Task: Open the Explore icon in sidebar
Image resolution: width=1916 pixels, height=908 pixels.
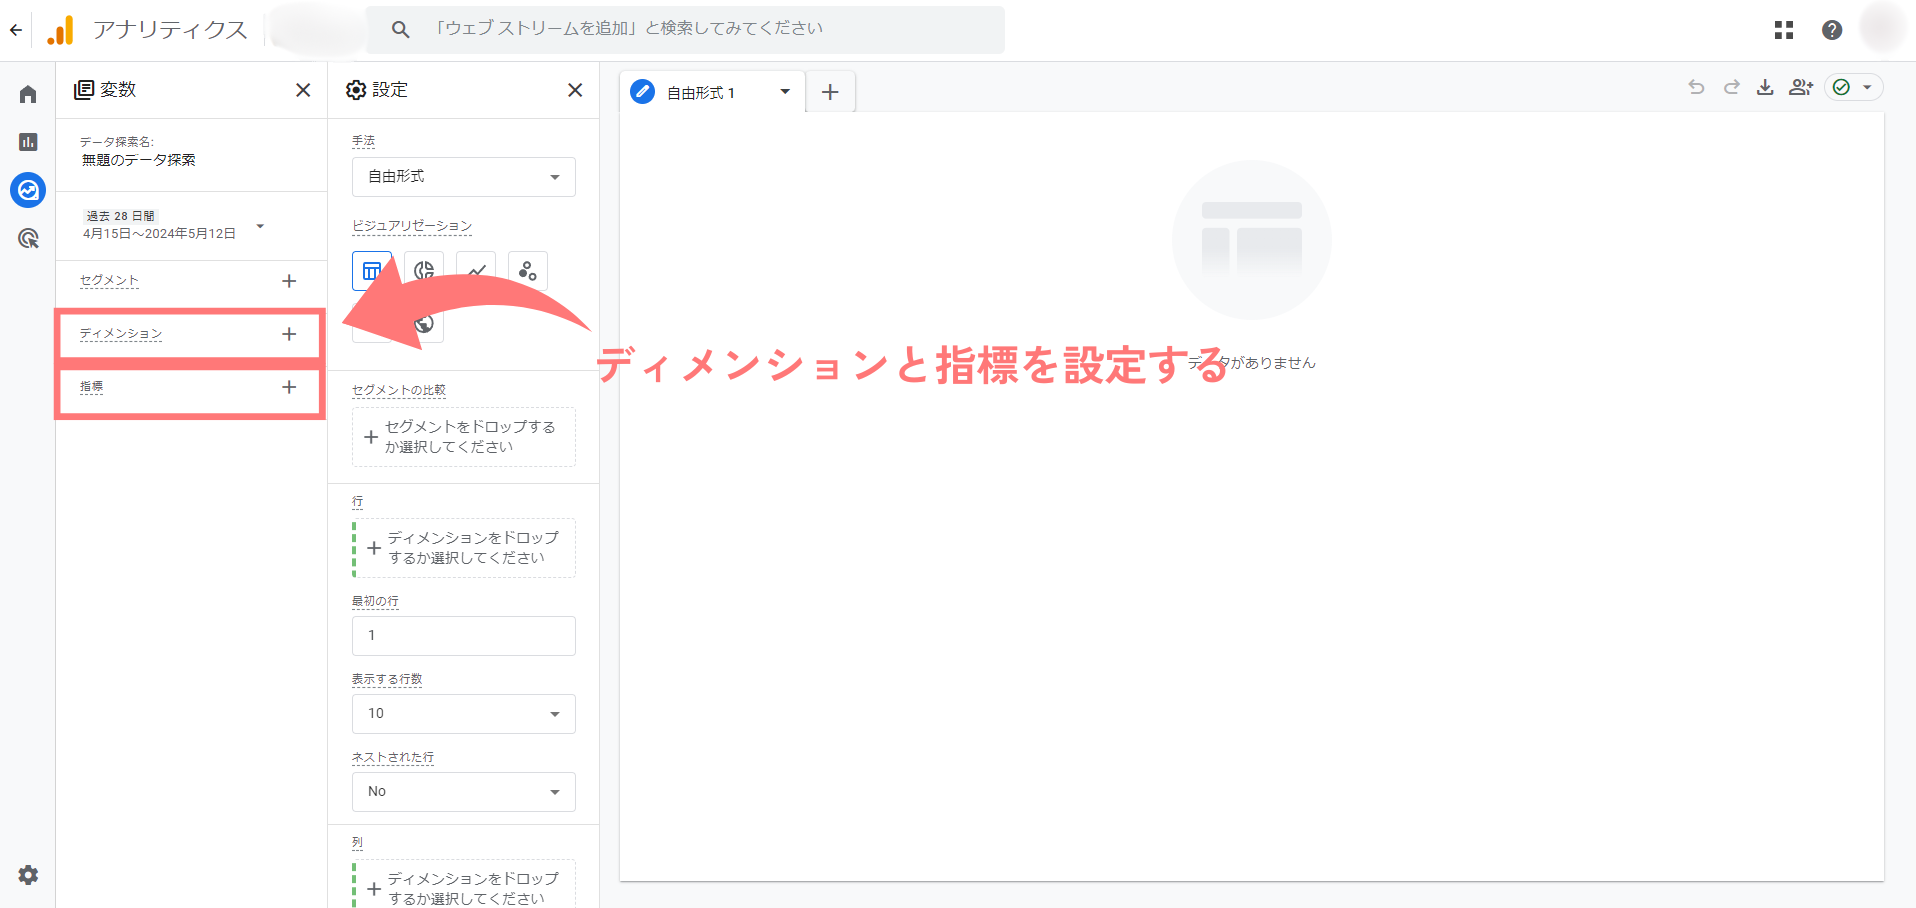Action: click(x=28, y=190)
